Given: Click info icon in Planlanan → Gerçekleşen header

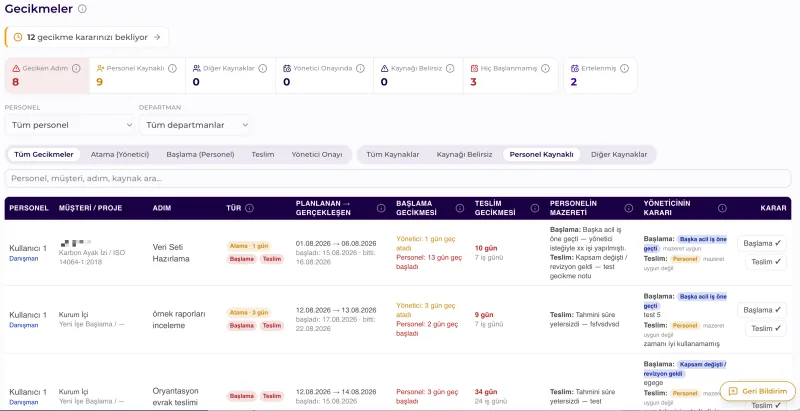Looking at the screenshot, I should point(381,208).
